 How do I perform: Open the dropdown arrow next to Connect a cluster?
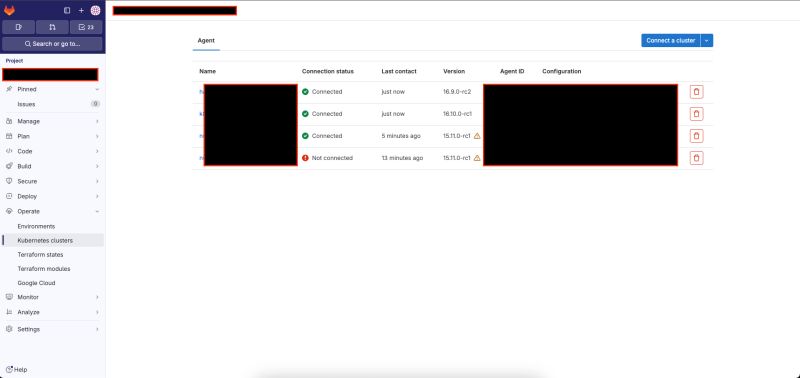707,40
